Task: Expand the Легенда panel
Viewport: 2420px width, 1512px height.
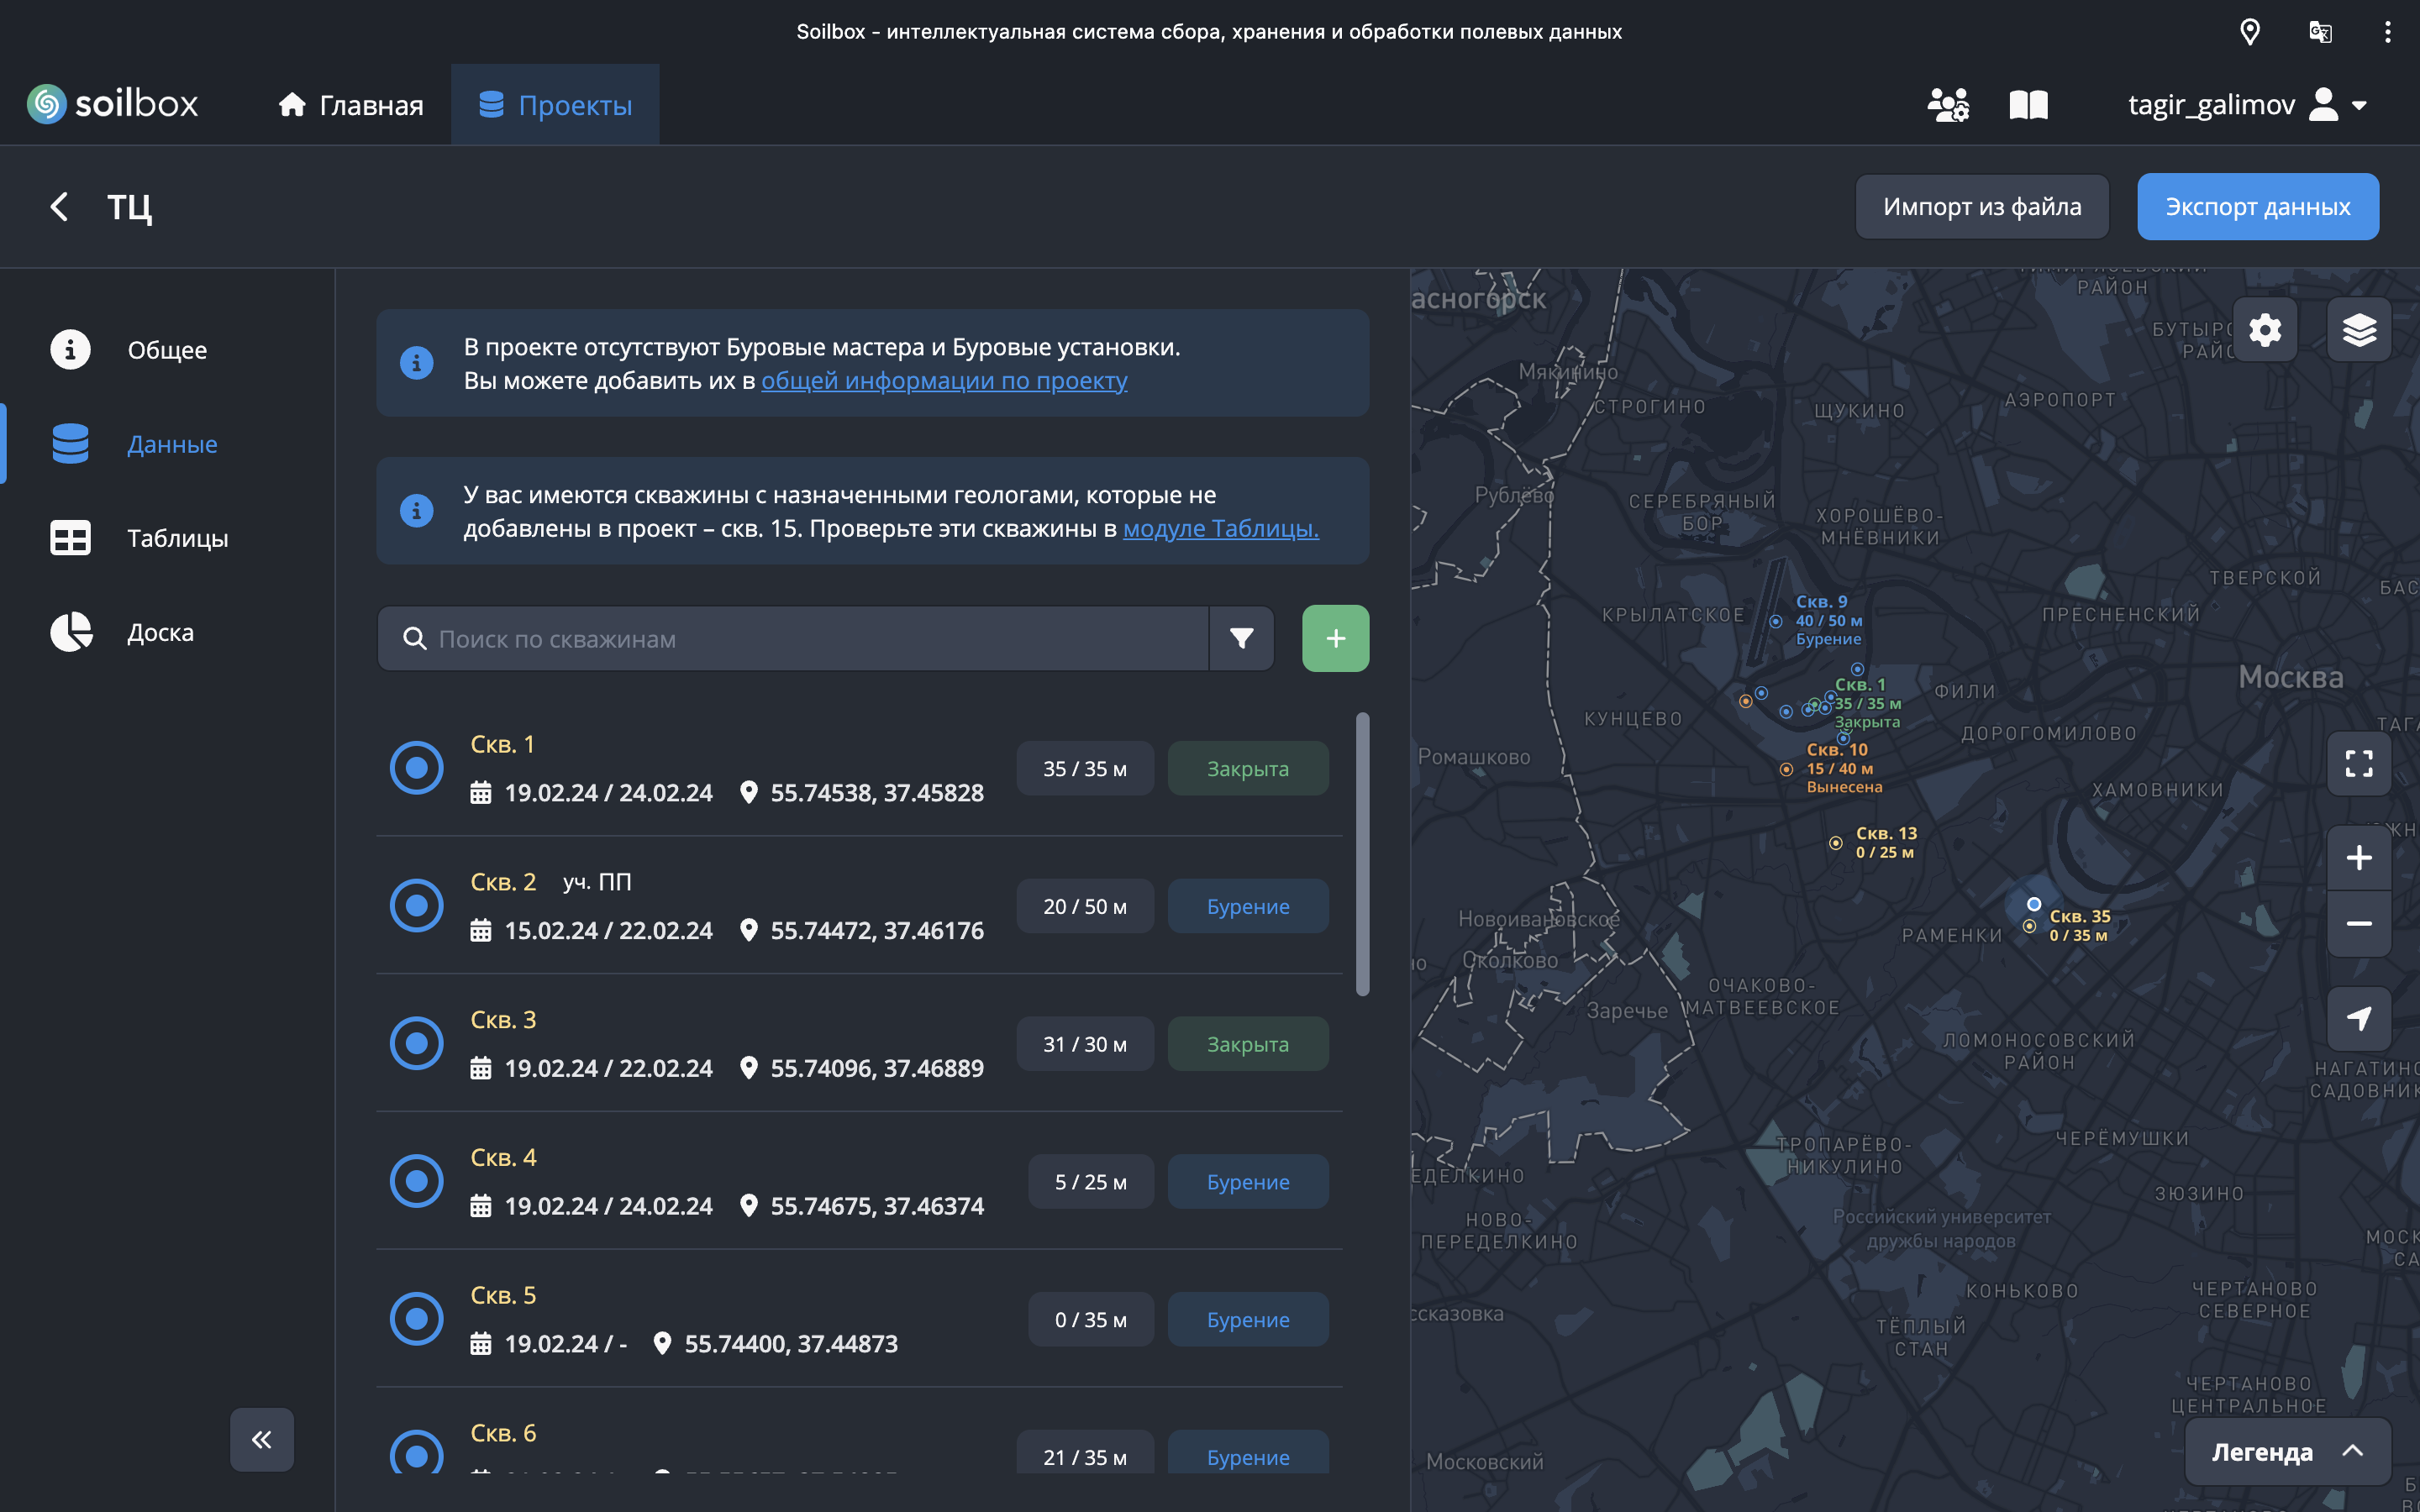Action: pos(2286,1451)
